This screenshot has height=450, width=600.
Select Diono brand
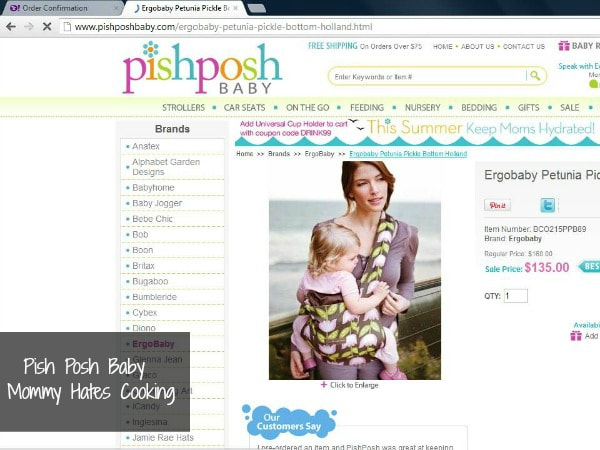[143, 328]
